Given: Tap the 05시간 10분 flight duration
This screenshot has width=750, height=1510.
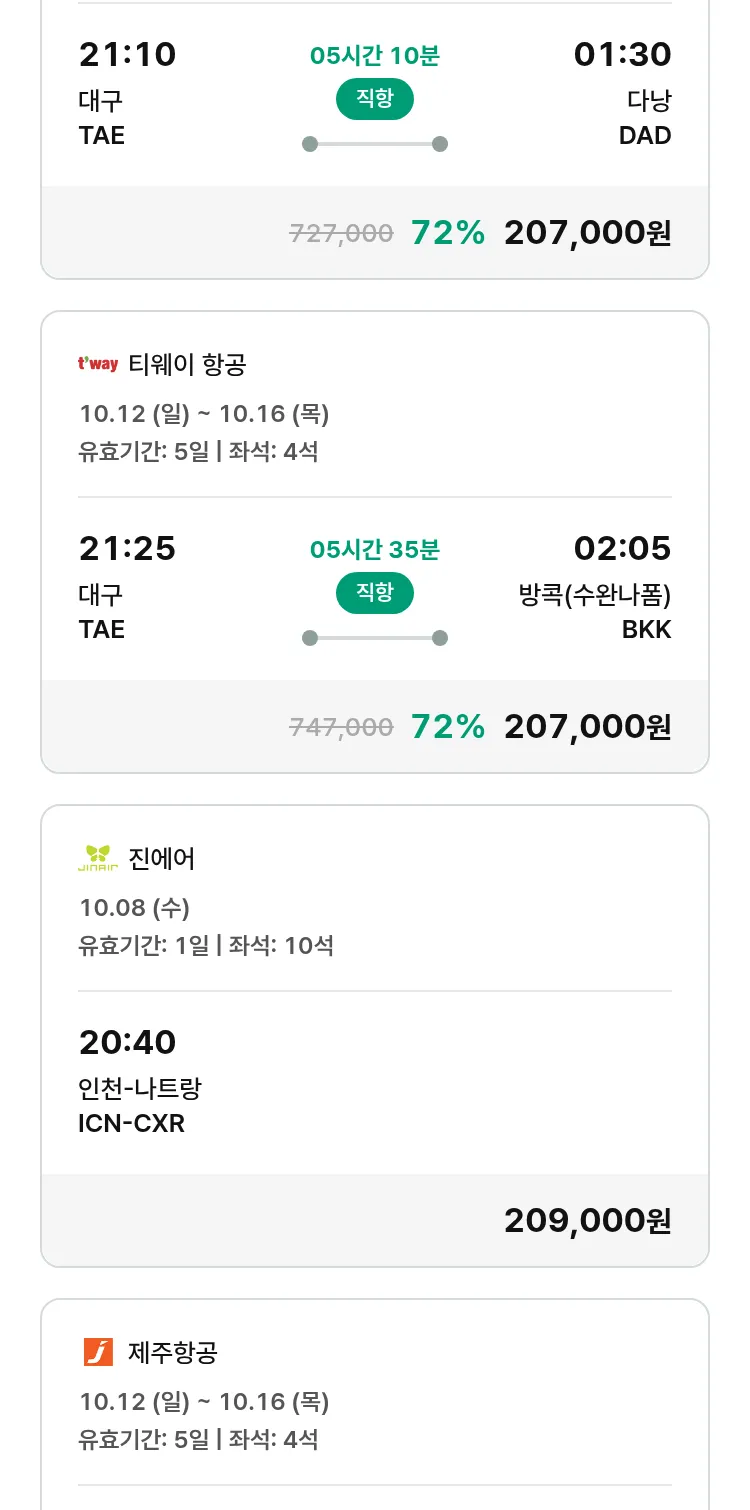Looking at the screenshot, I should point(374,56).
